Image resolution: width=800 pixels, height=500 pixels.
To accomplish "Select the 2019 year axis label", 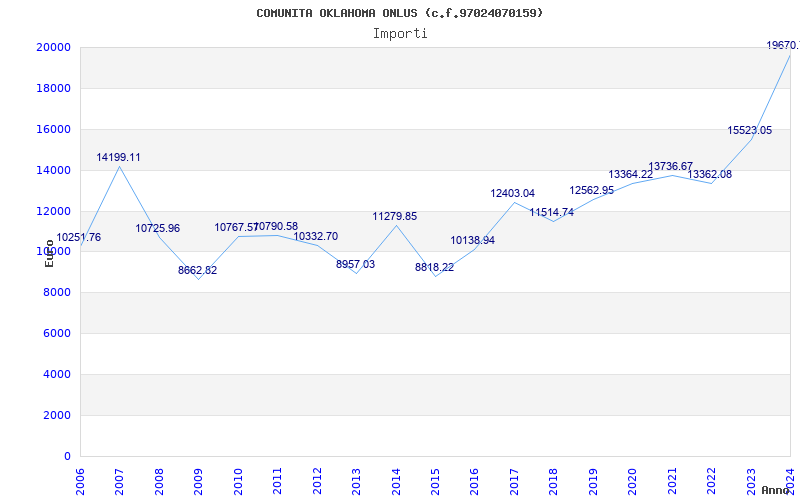I will (x=593, y=482).
